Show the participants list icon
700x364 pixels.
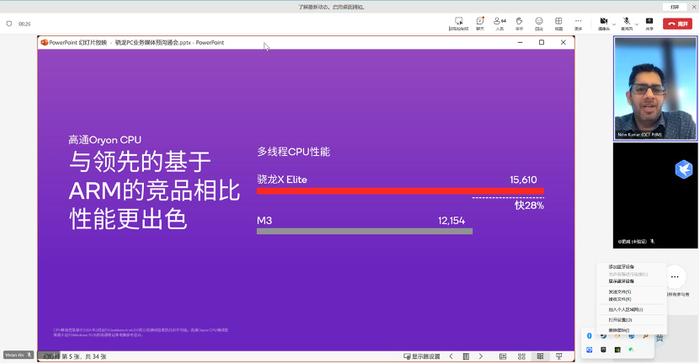(x=500, y=23)
